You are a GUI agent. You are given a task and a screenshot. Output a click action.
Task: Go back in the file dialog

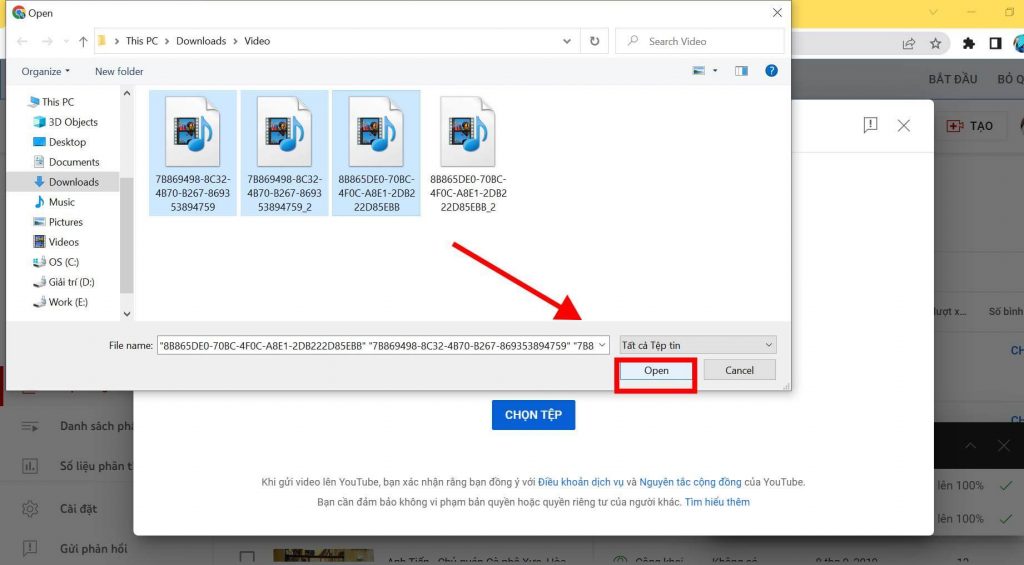[22, 41]
